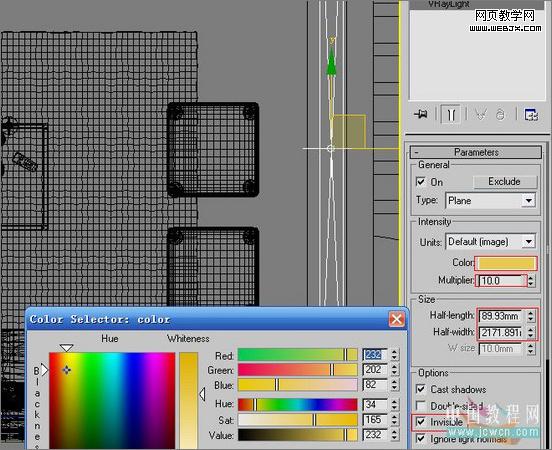Collapse the Parameters rollout
The height and width of the screenshot is (450, 552).
(x=476, y=152)
